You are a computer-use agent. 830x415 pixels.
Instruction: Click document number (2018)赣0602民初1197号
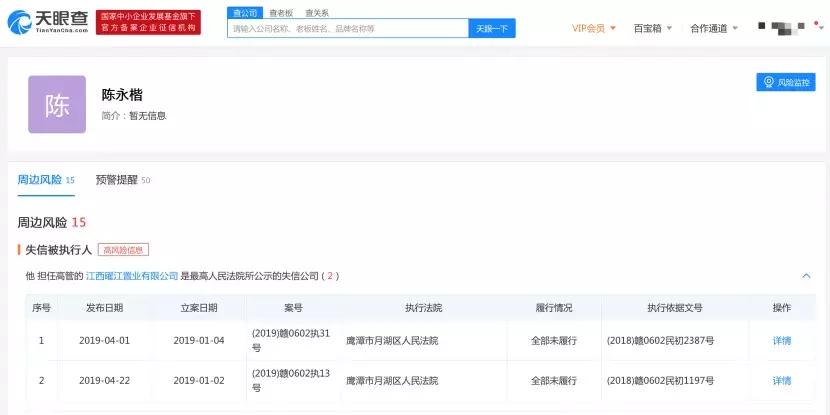tap(661, 381)
